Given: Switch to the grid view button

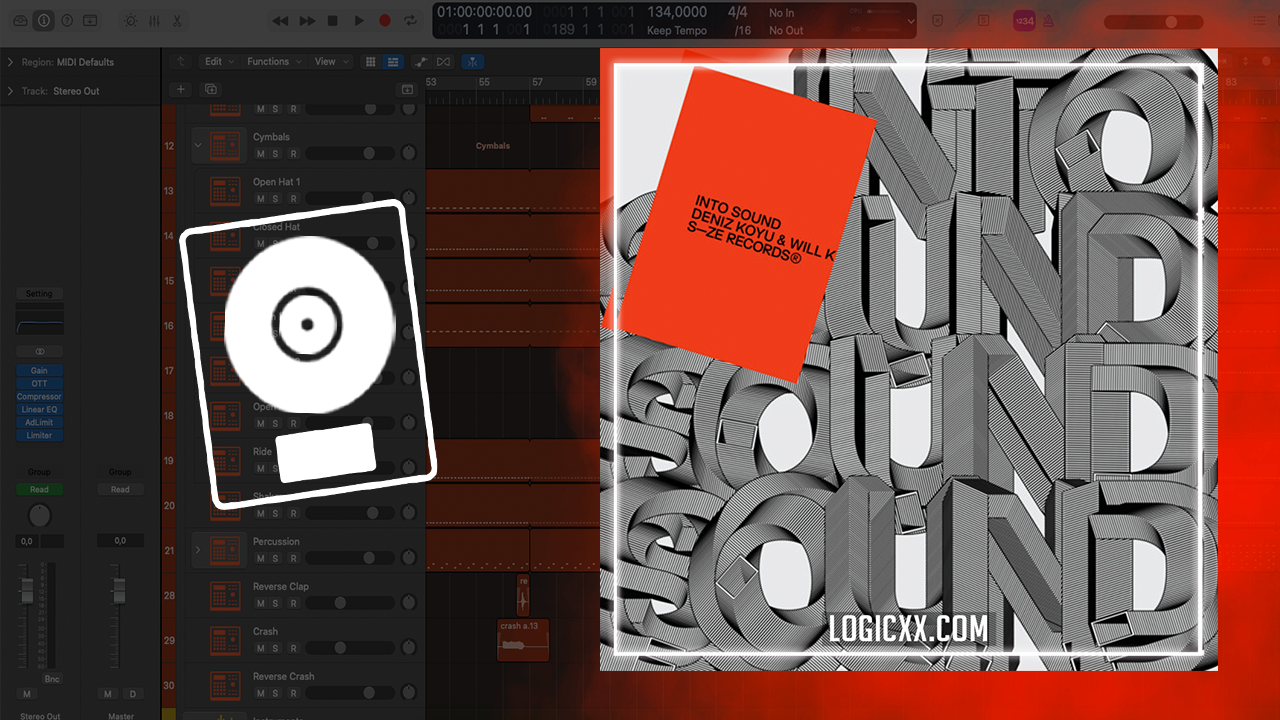Looking at the screenshot, I should (370, 62).
